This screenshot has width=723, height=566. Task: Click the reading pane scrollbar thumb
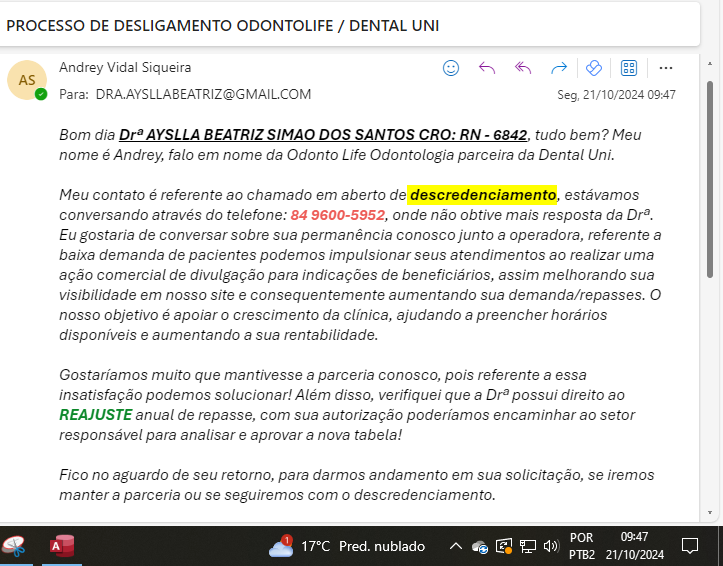click(x=710, y=180)
